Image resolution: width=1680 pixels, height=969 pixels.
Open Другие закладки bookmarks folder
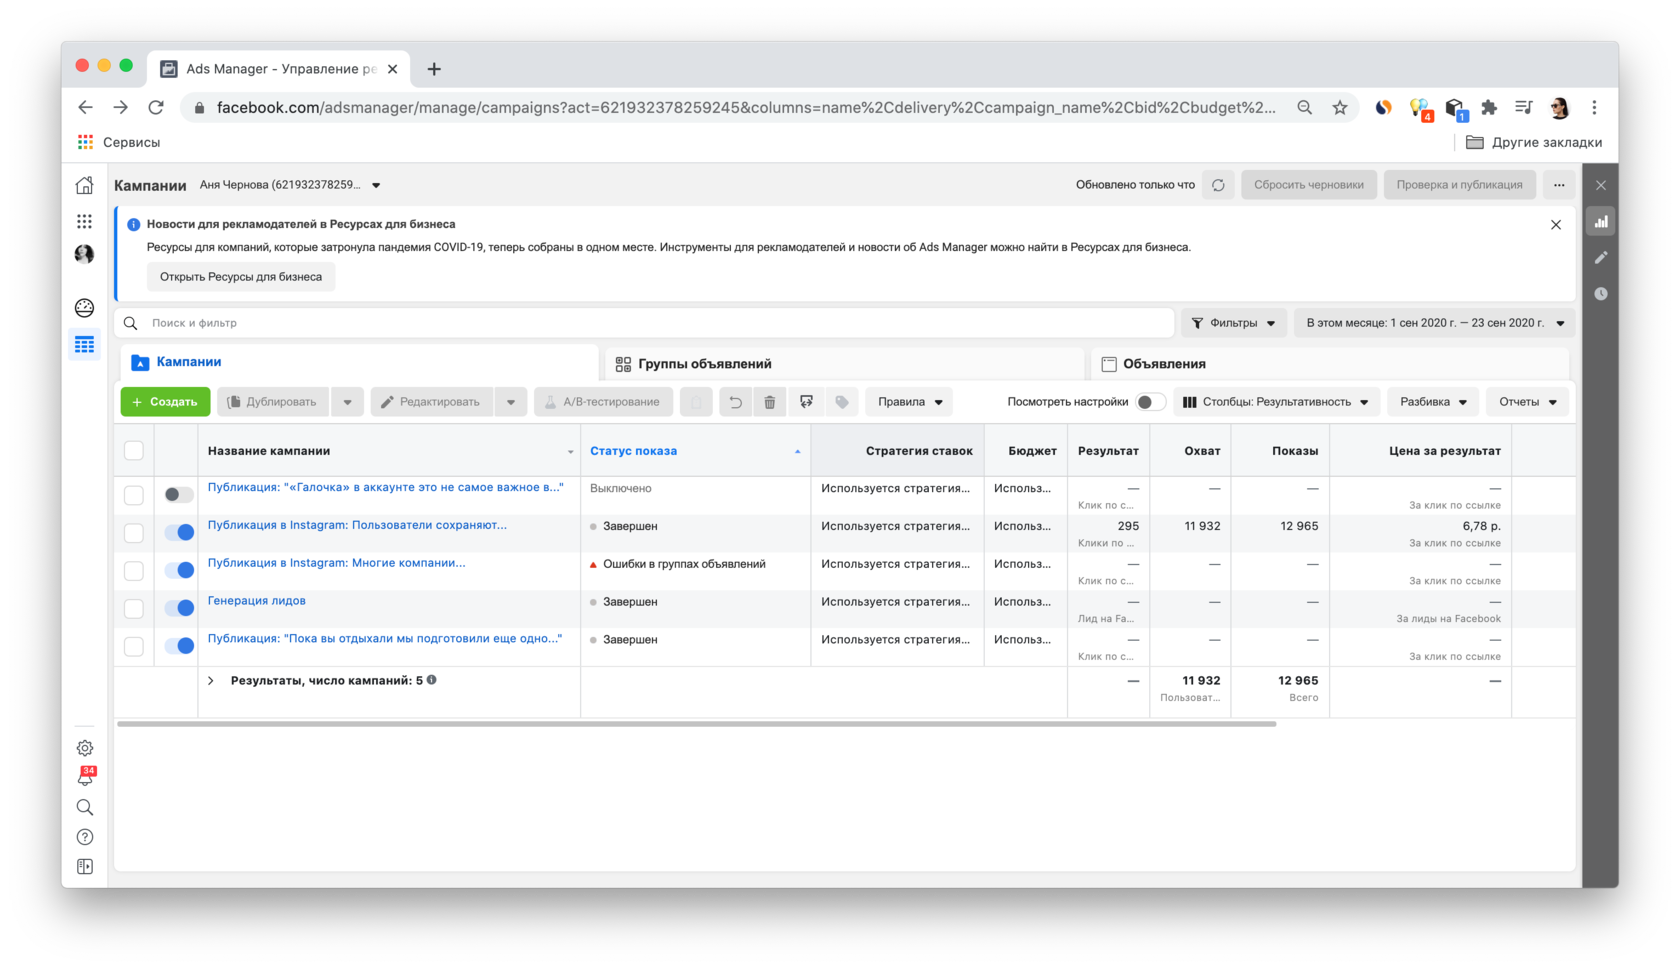(1534, 143)
